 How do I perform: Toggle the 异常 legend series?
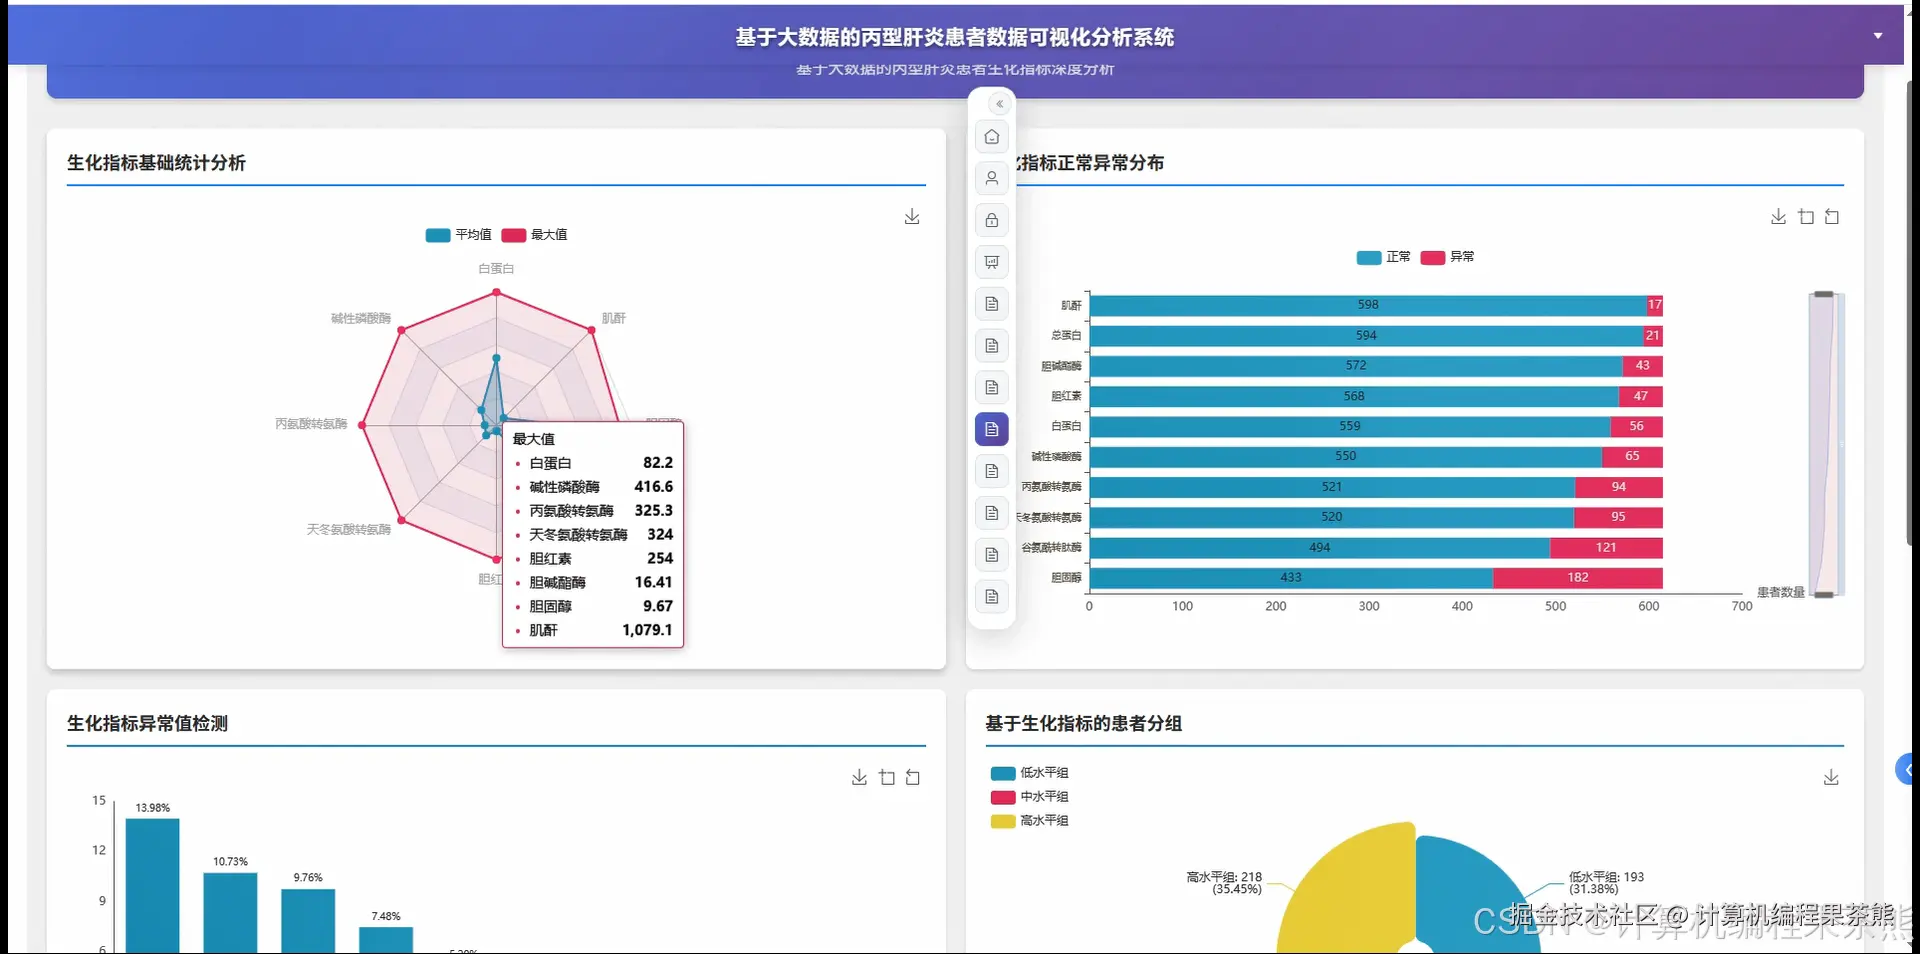pyautogui.click(x=1447, y=257)
